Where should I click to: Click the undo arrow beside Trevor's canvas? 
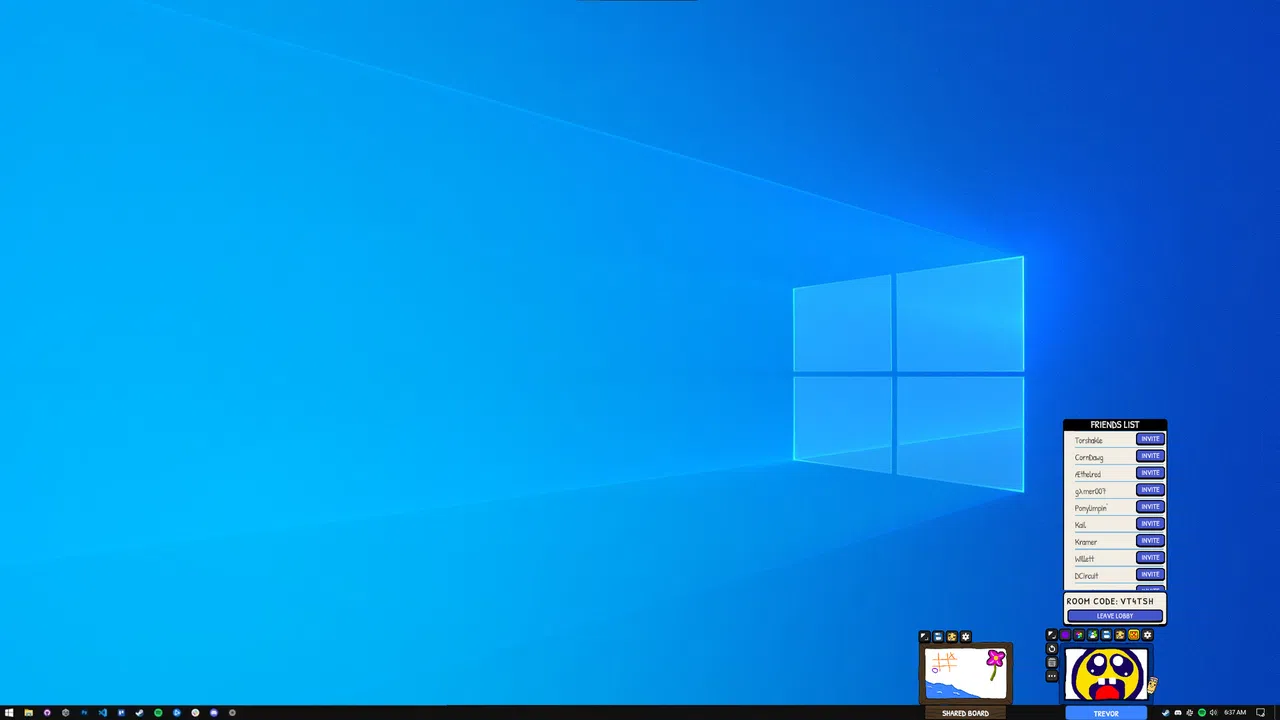(x=1051, y=649)
